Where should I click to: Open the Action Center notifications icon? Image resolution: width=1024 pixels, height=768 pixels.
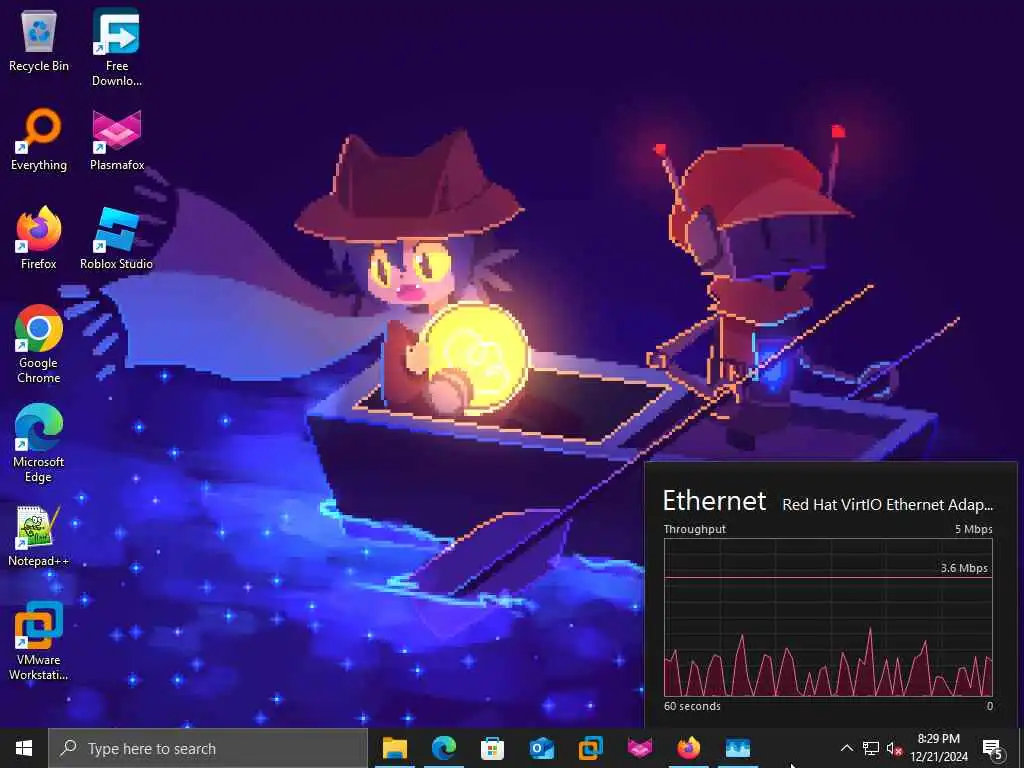[993, 750]
